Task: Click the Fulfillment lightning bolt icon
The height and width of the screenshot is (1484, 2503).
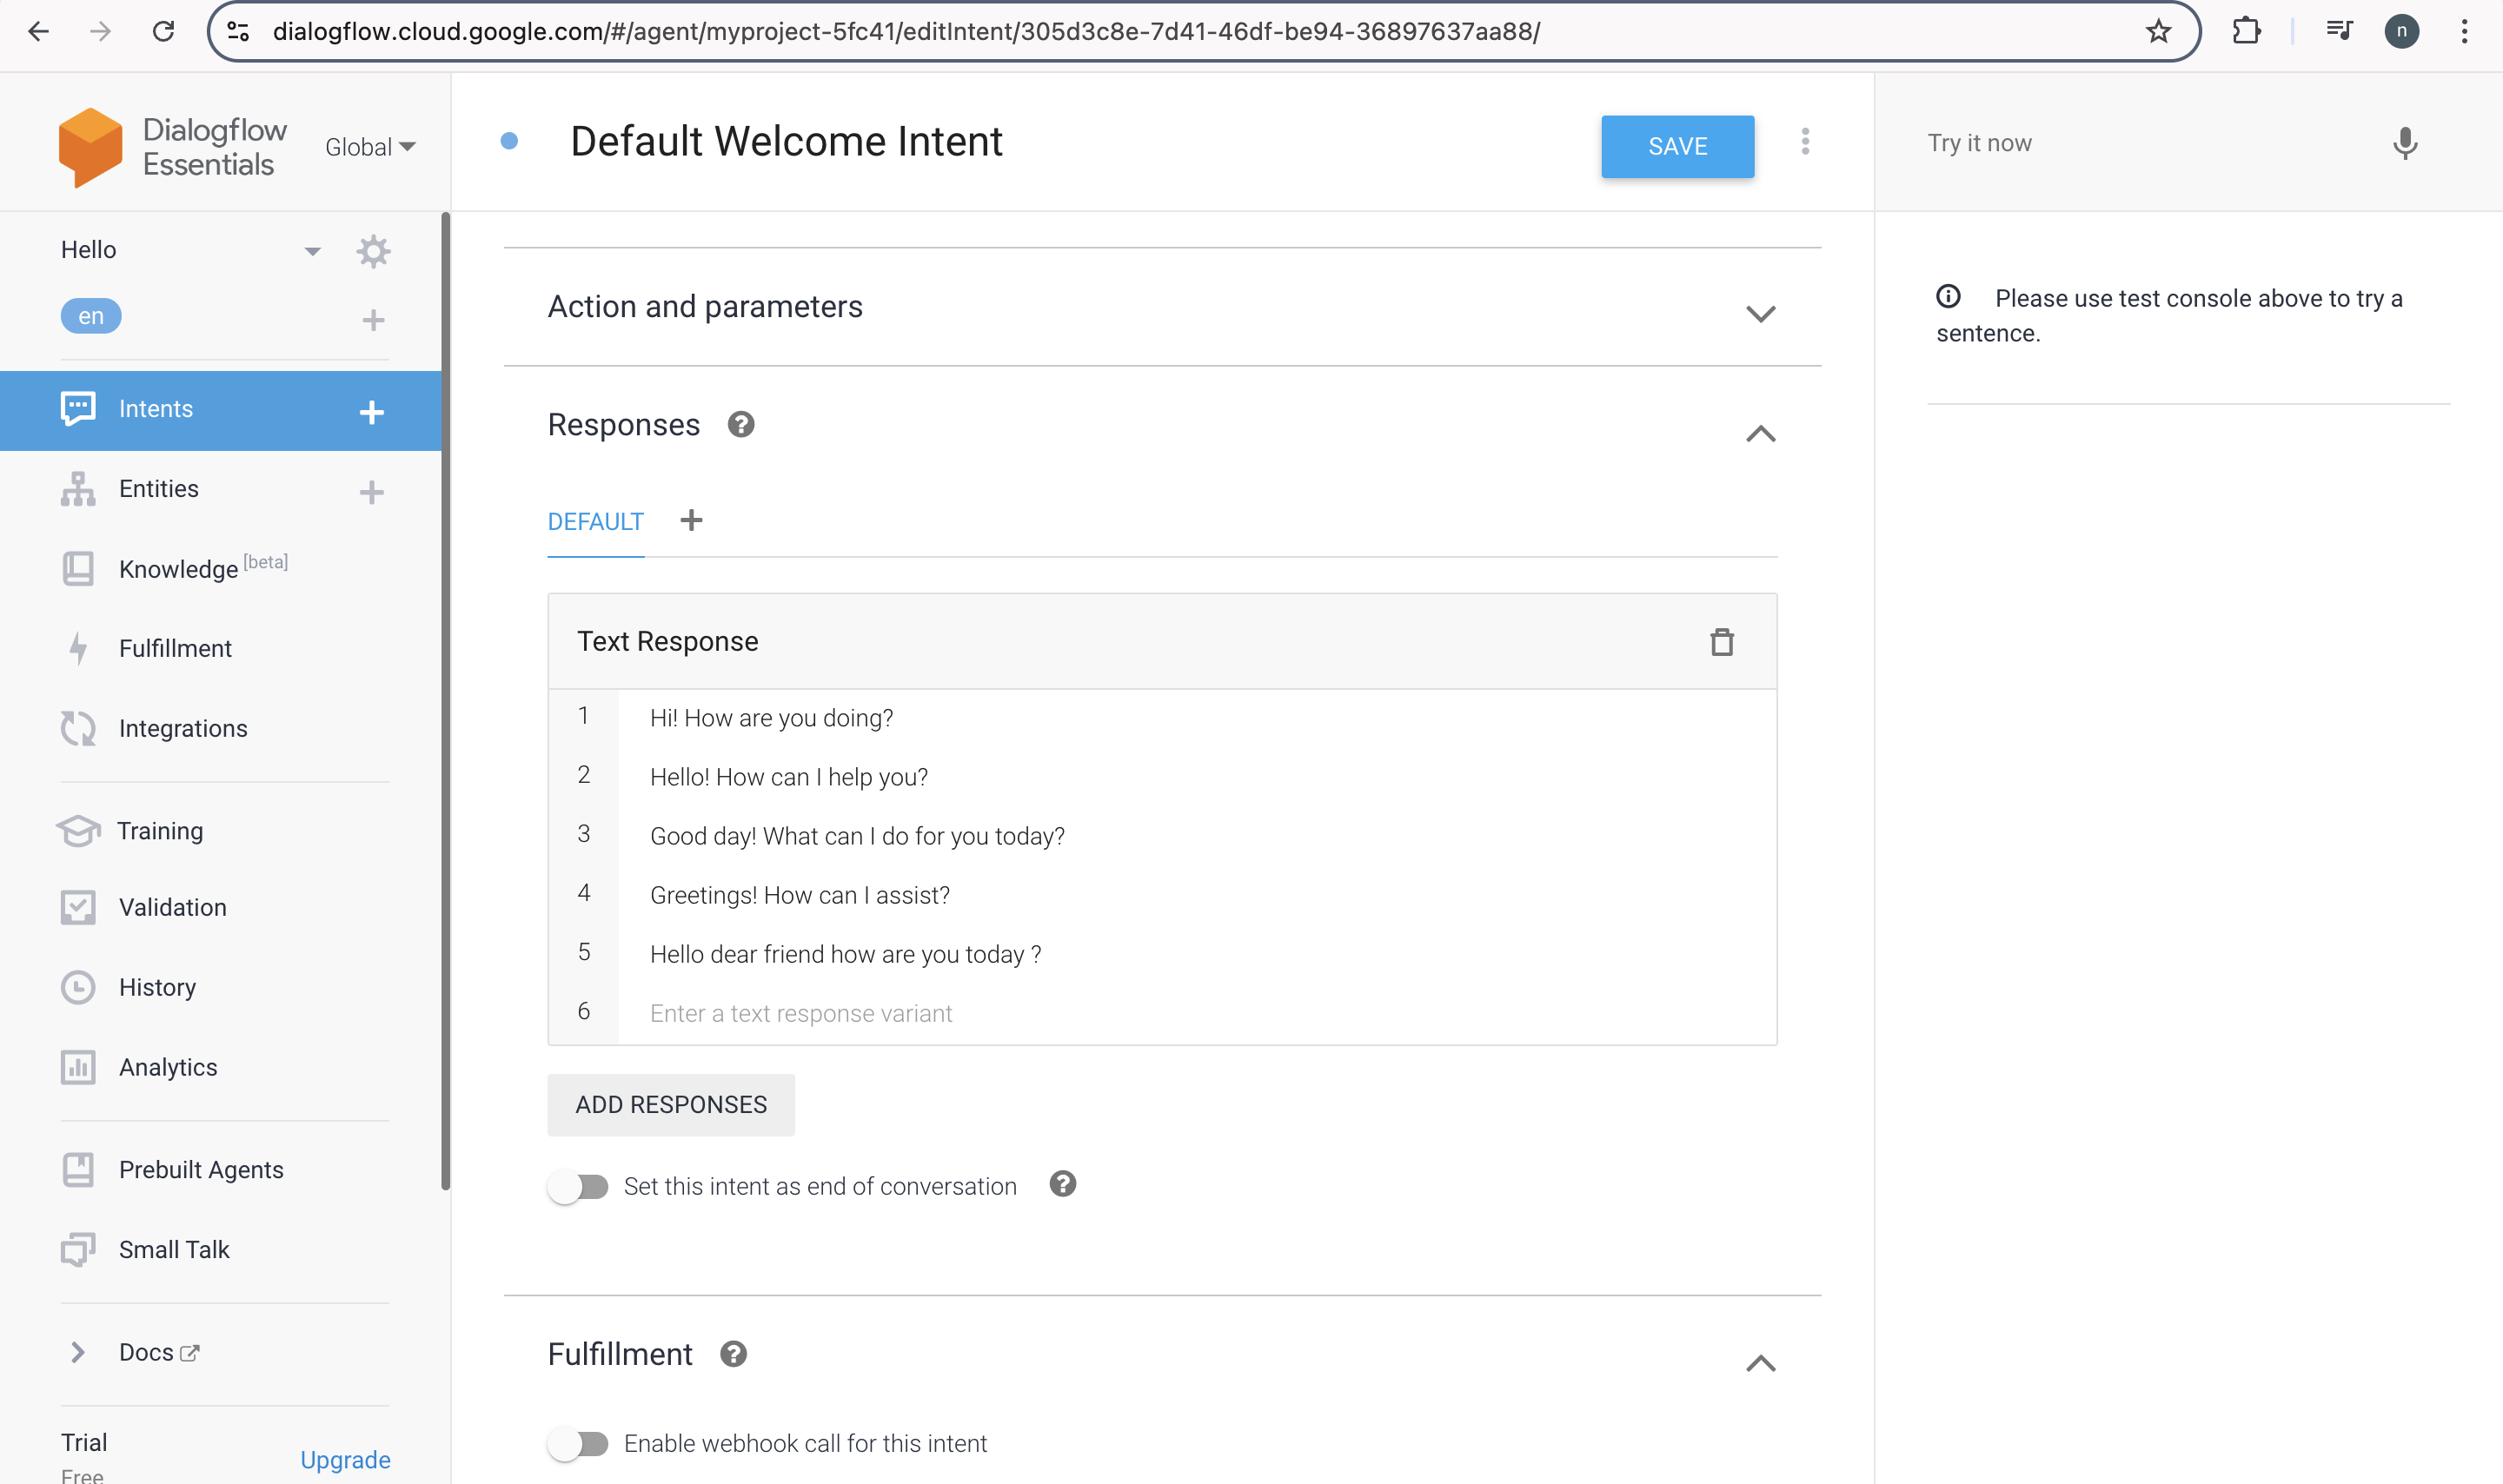Action: [78, 649]
